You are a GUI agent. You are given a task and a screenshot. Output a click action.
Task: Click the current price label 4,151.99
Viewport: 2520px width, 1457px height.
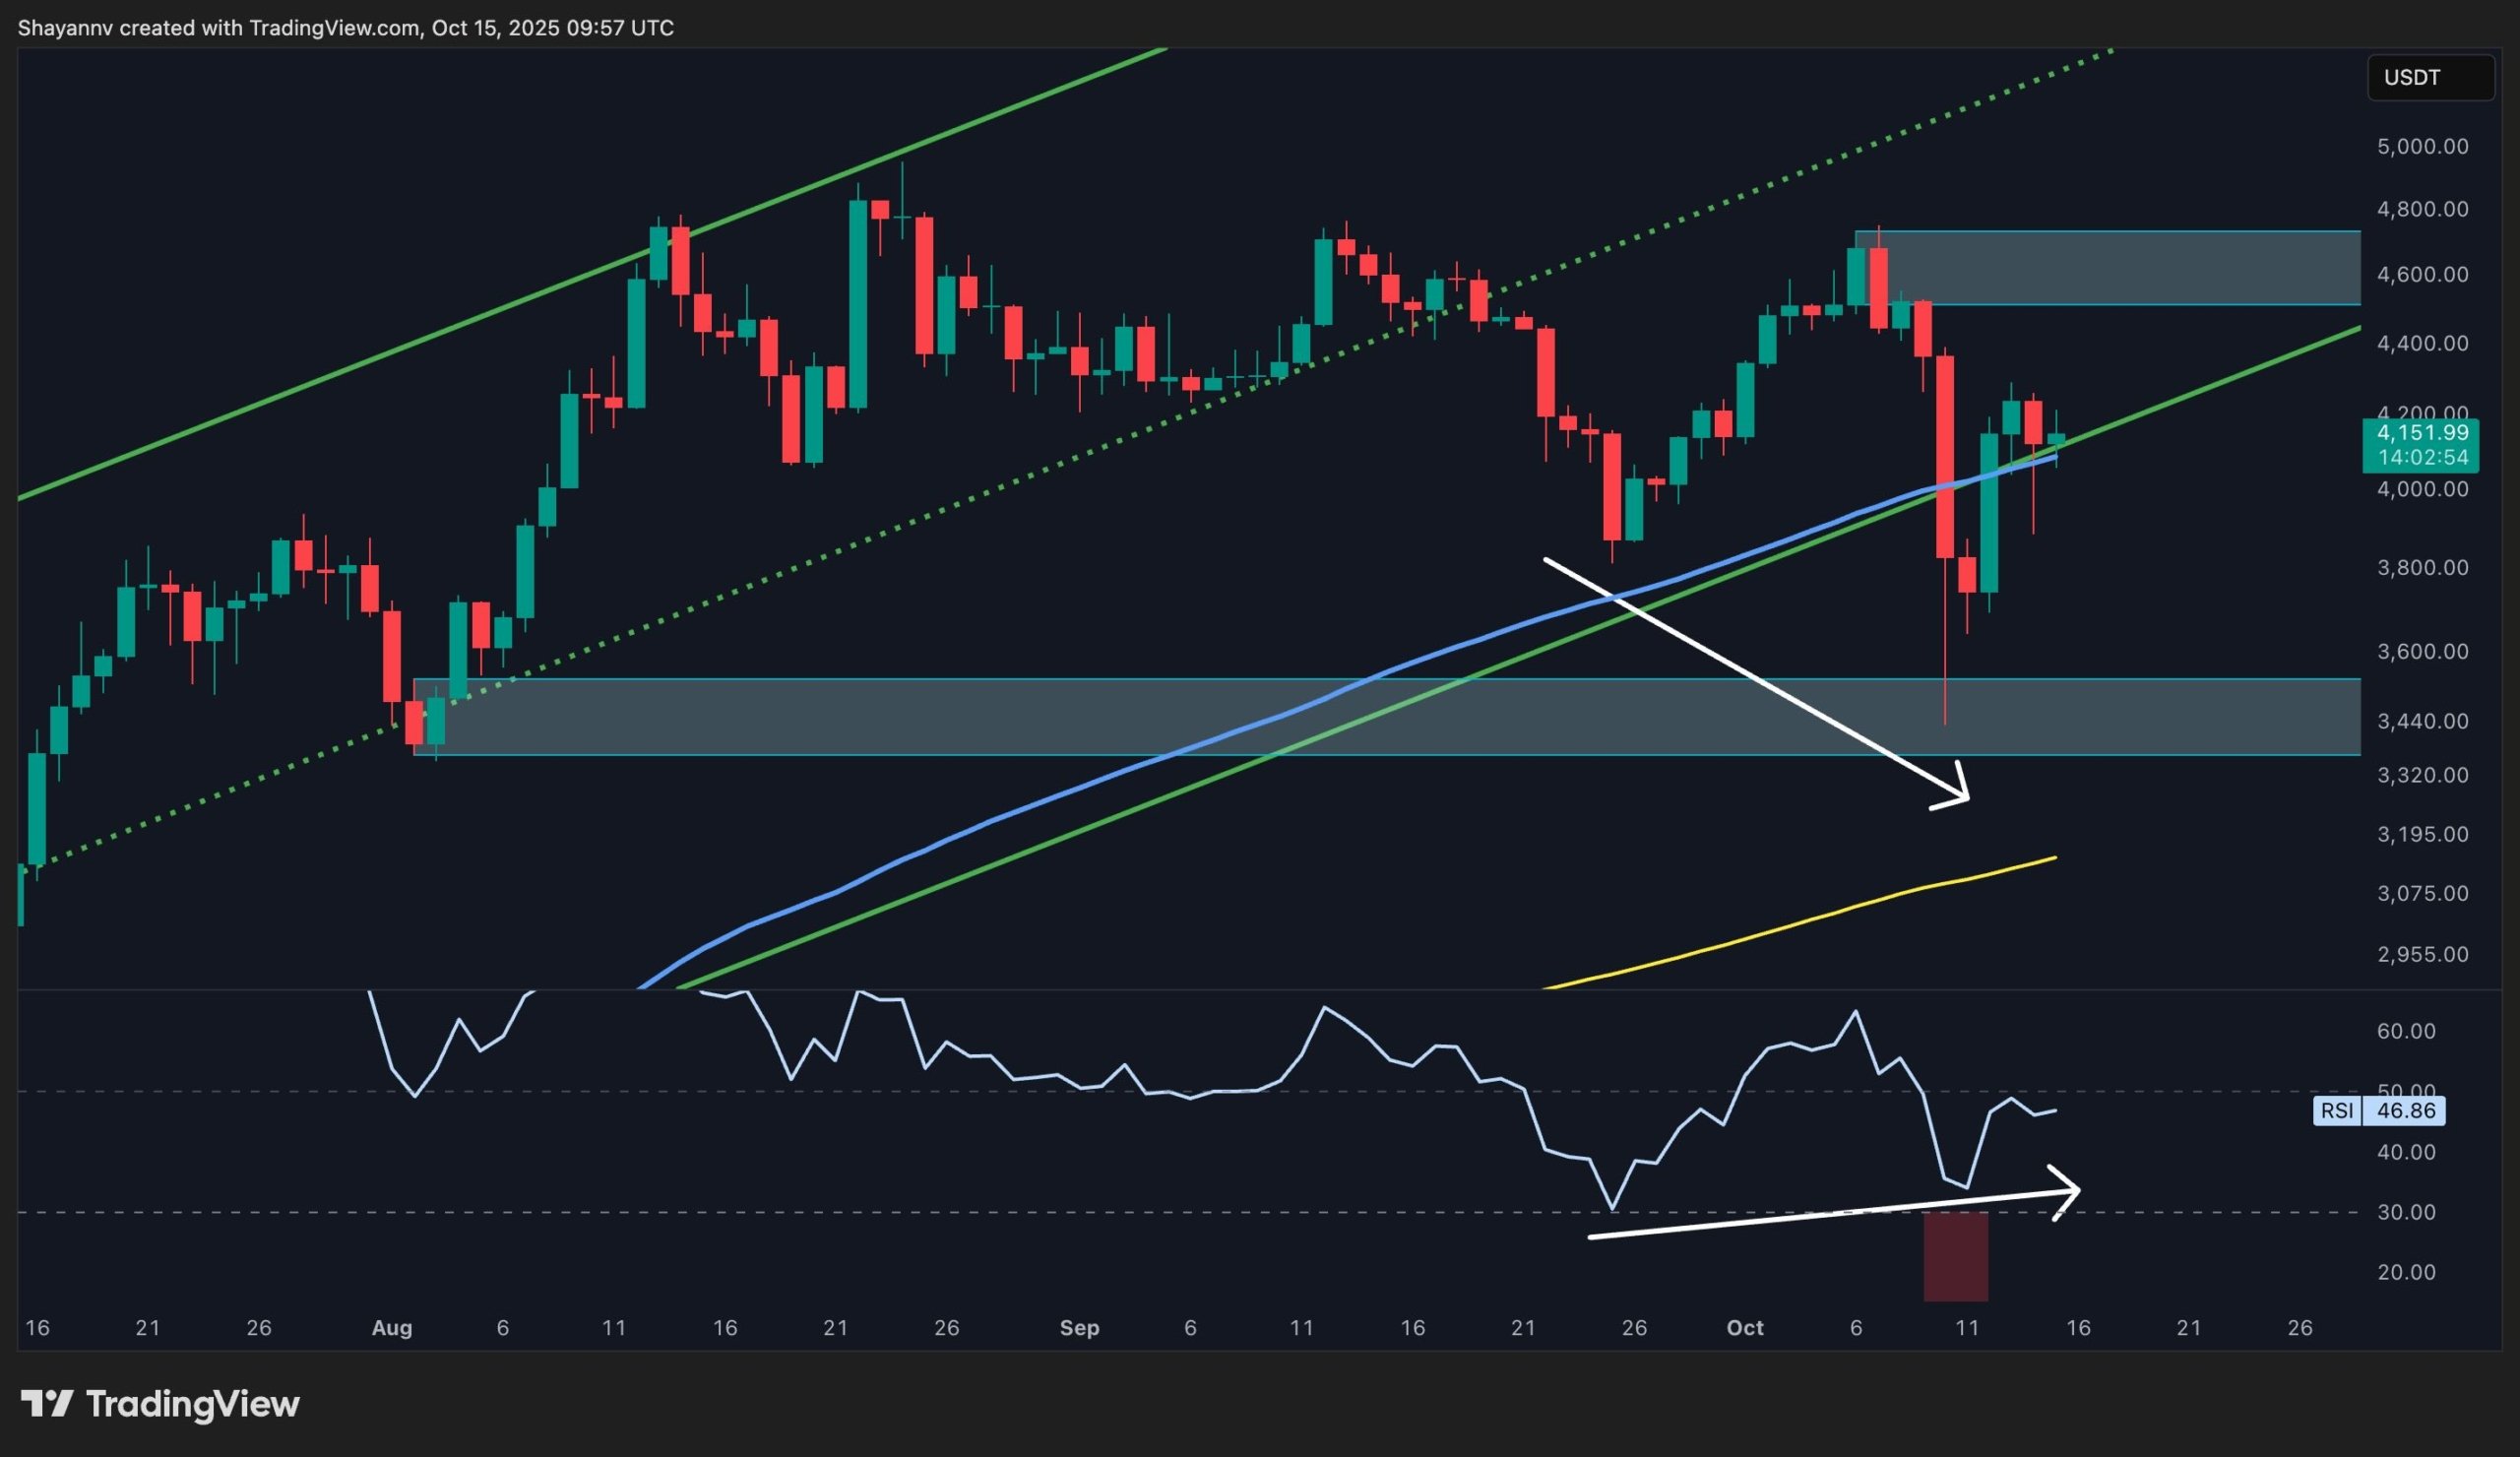2420,434
